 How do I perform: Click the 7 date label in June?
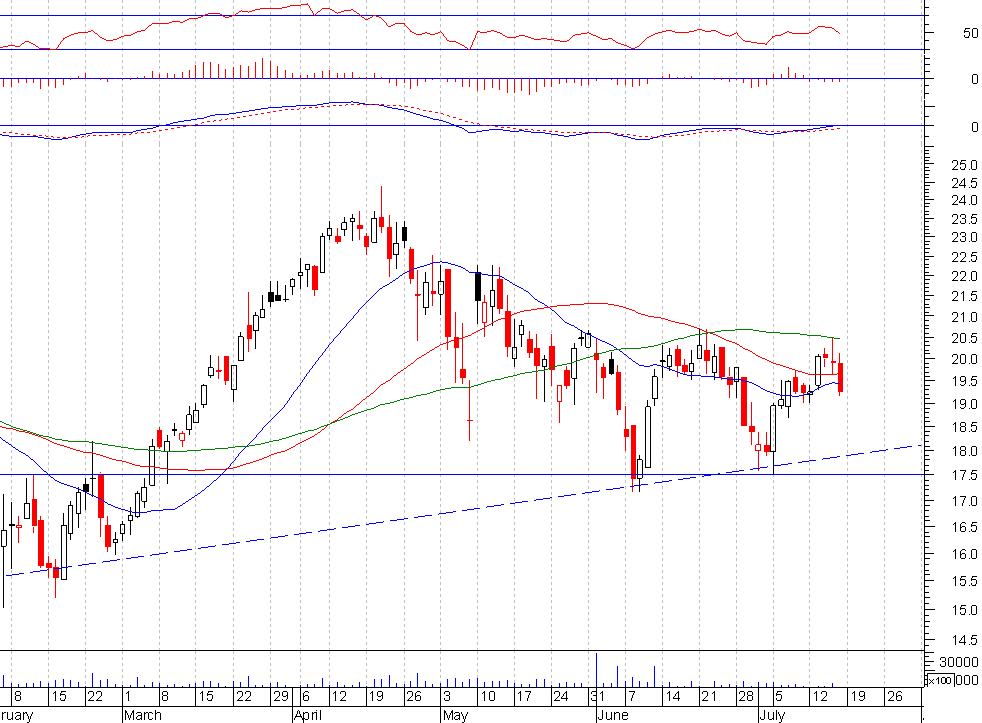pos(632,697)
